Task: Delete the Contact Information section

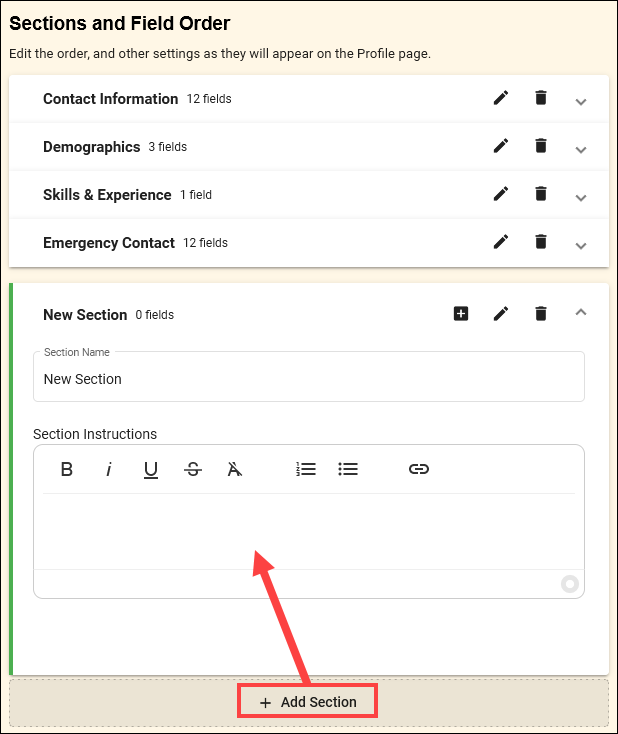Action: click(x=541, y=98)
